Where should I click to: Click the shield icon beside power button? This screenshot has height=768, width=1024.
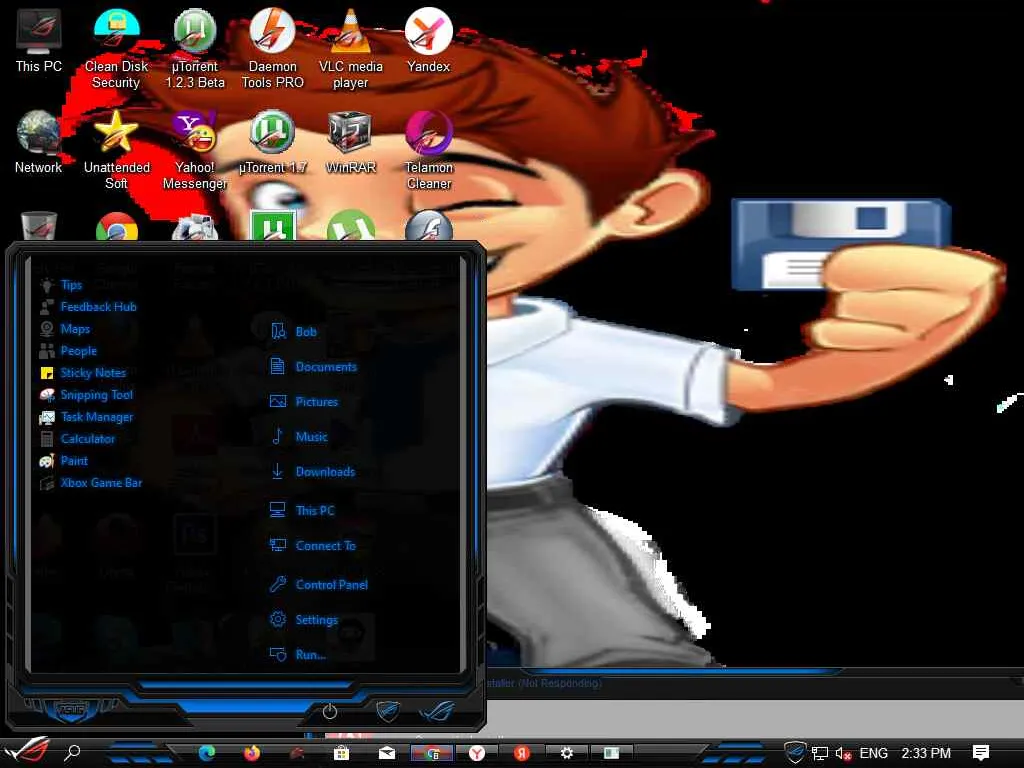[388, 711]
